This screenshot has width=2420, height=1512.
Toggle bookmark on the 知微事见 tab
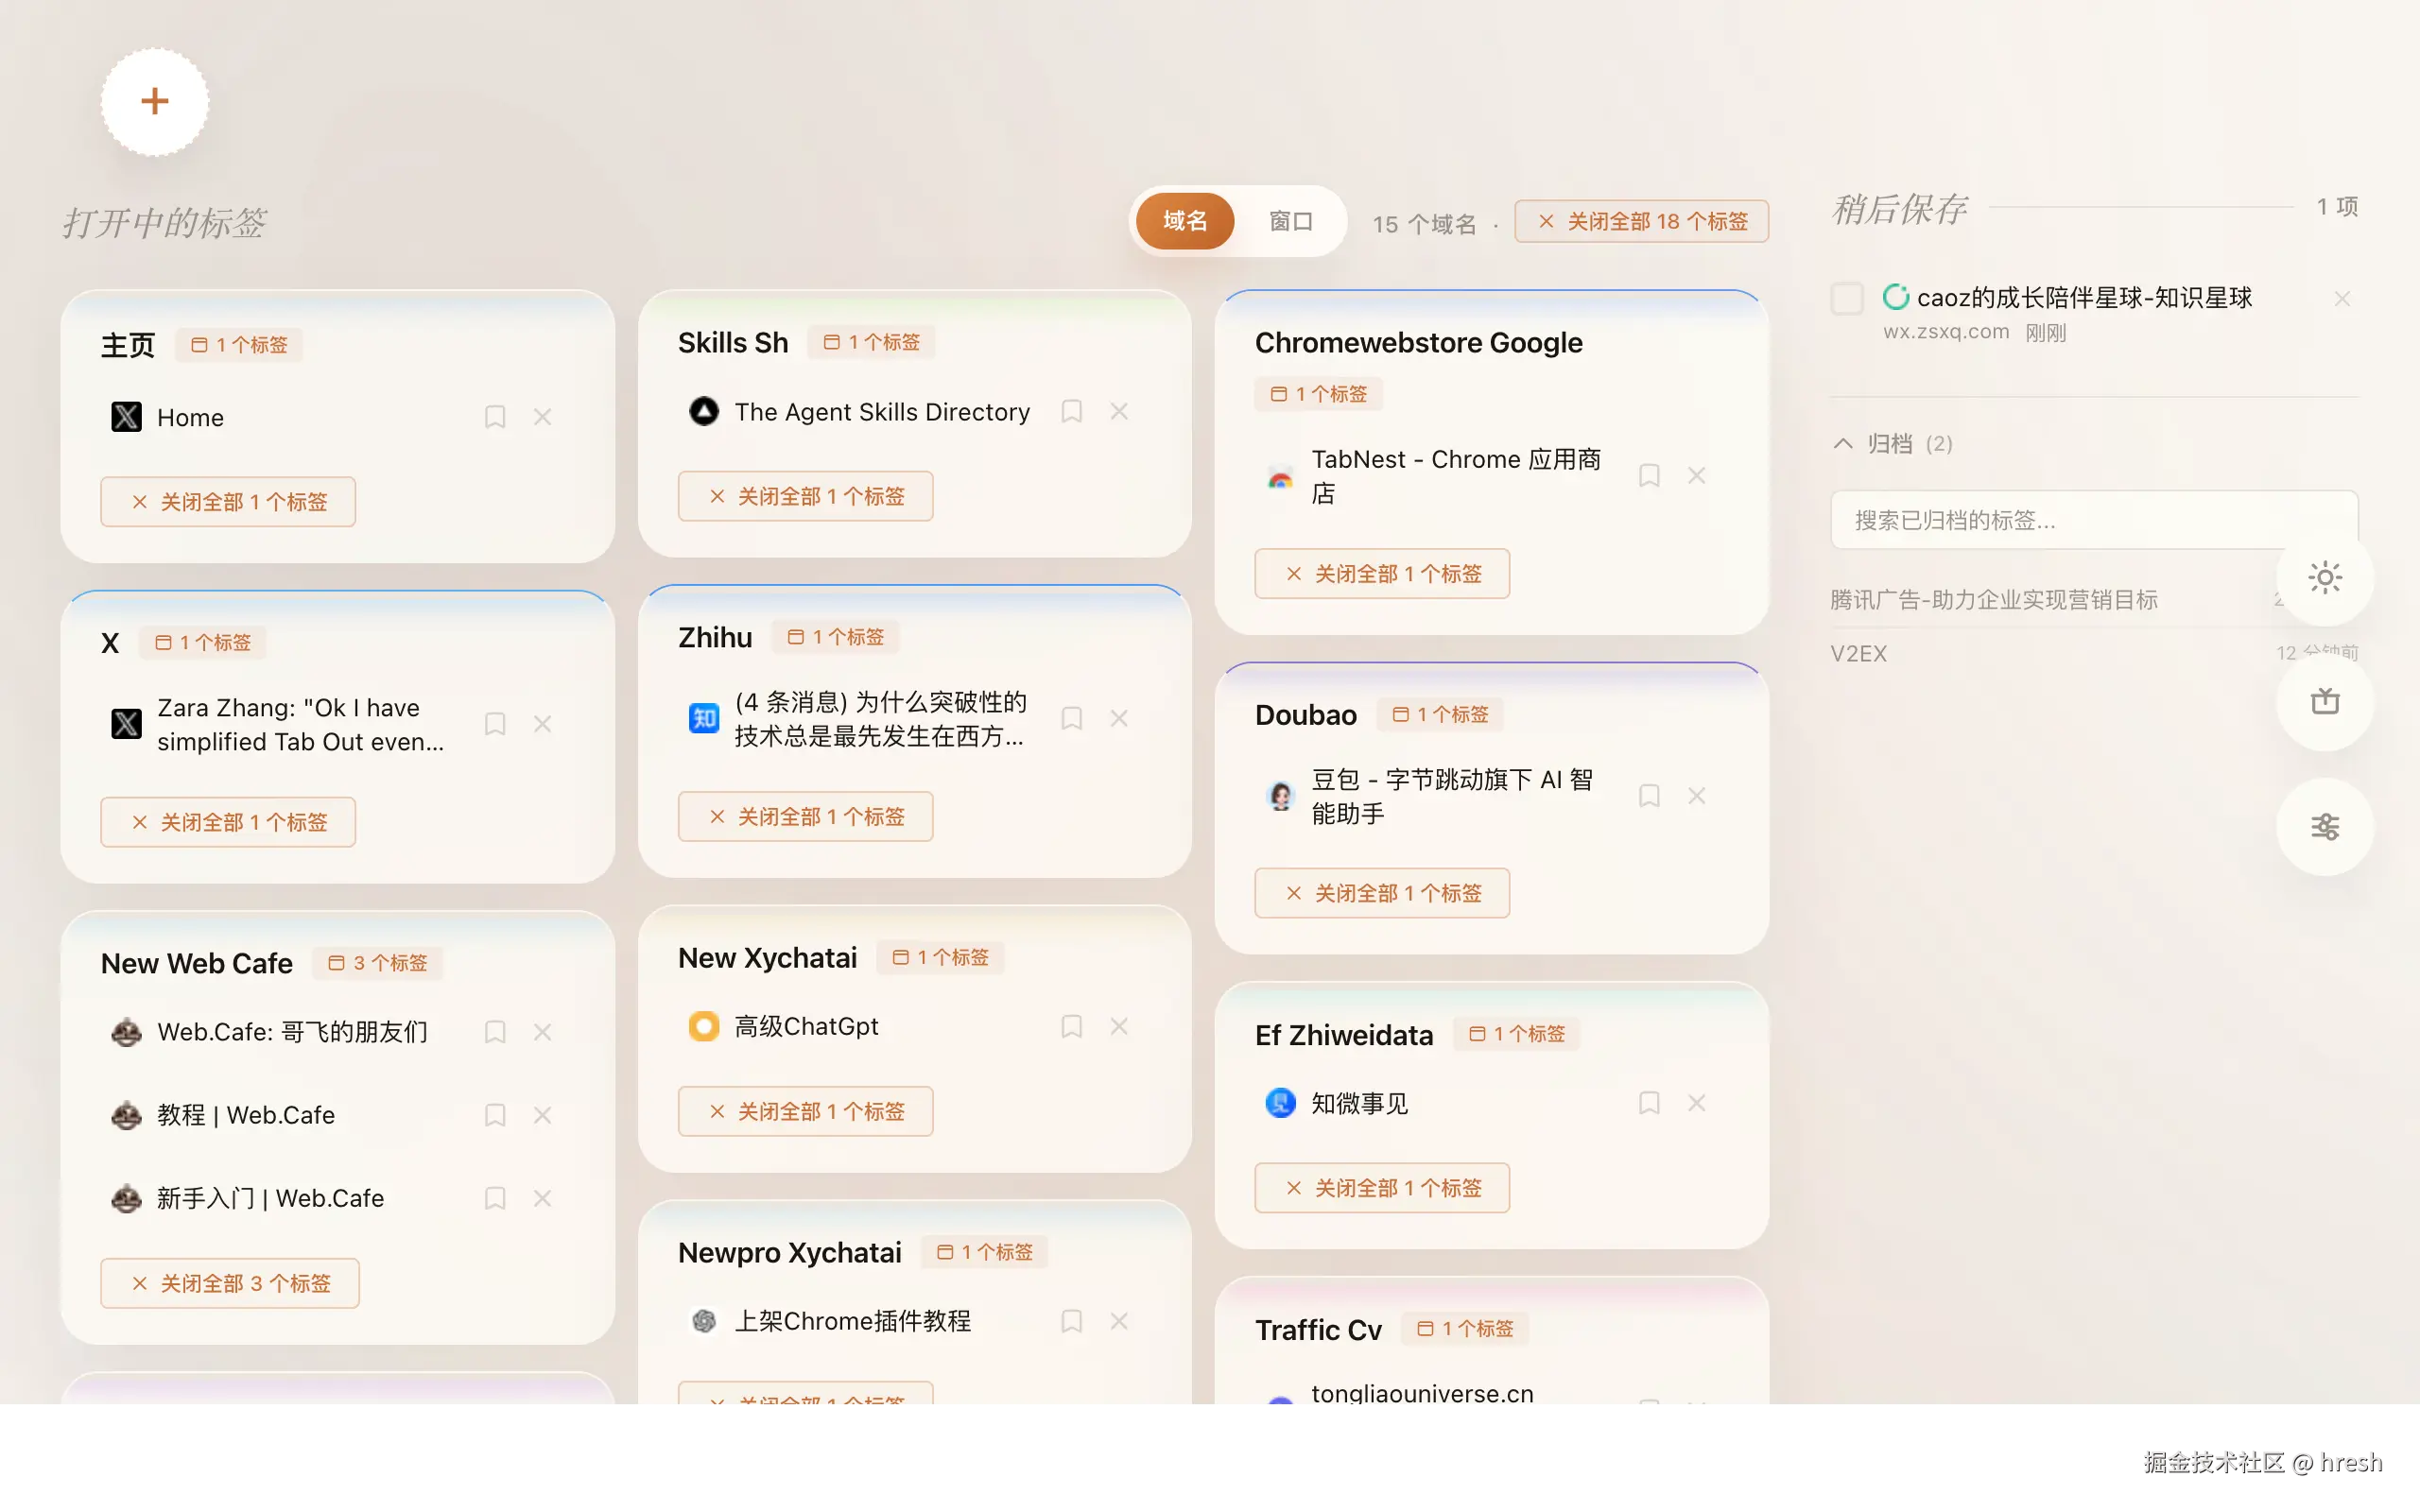[x=1649, y=1103]
